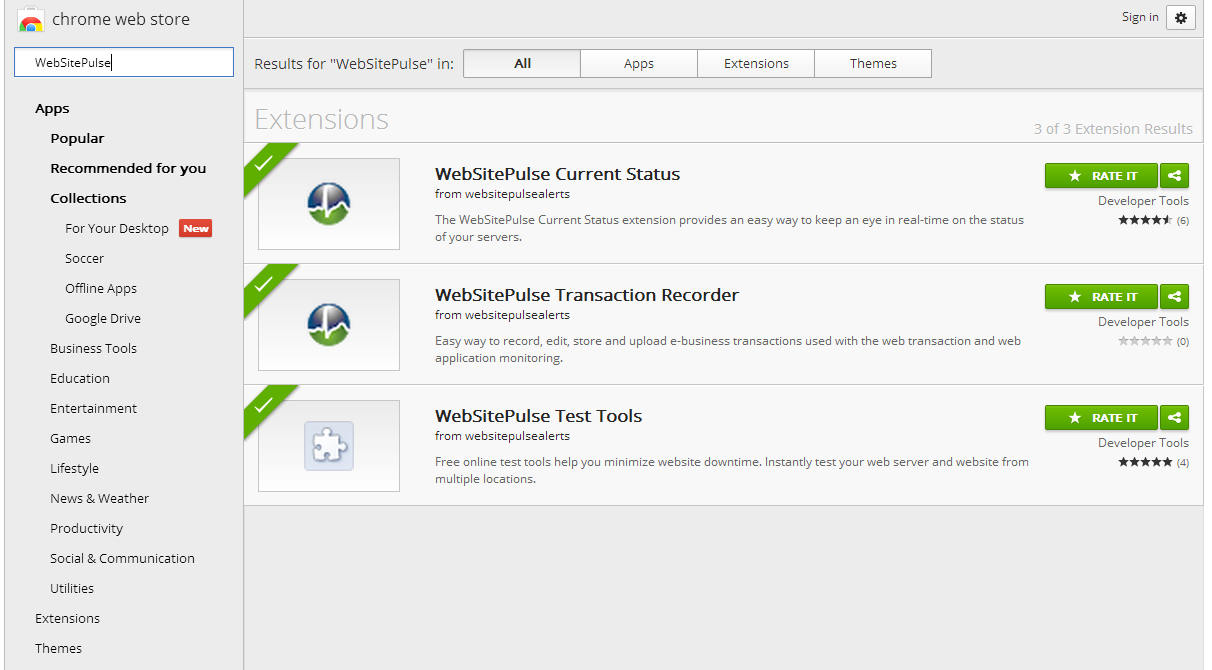Click Current Status extension description text
Viewport: 1212px width, 670px height.
(x=729, y=229)
